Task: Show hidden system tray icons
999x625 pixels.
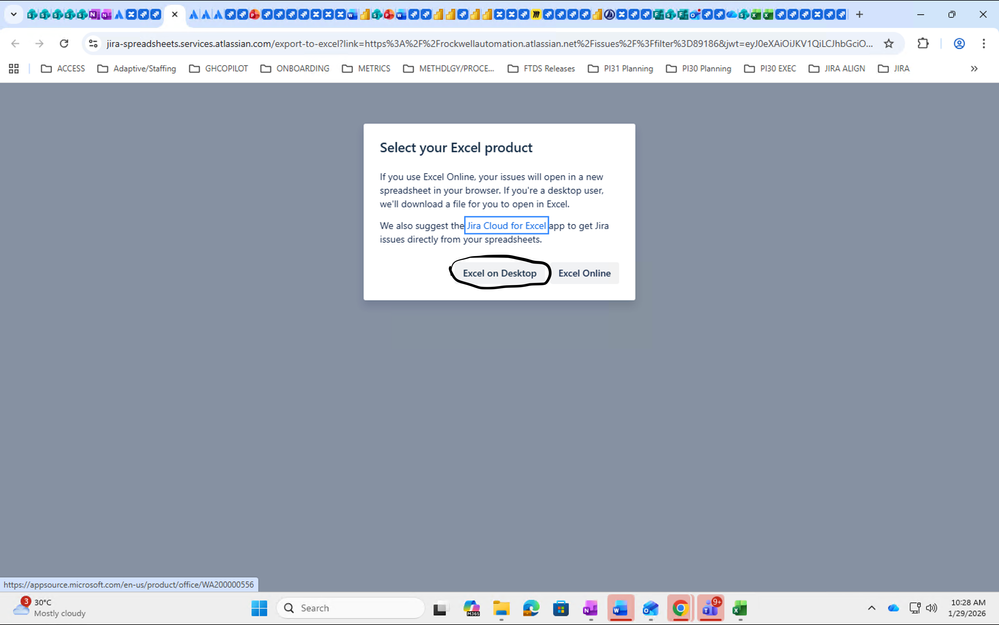Action: [x=872, y=608]
